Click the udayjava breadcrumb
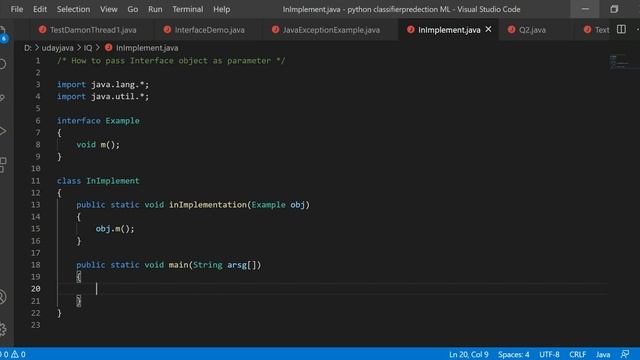The image size is (640, 360). point(58,48)
